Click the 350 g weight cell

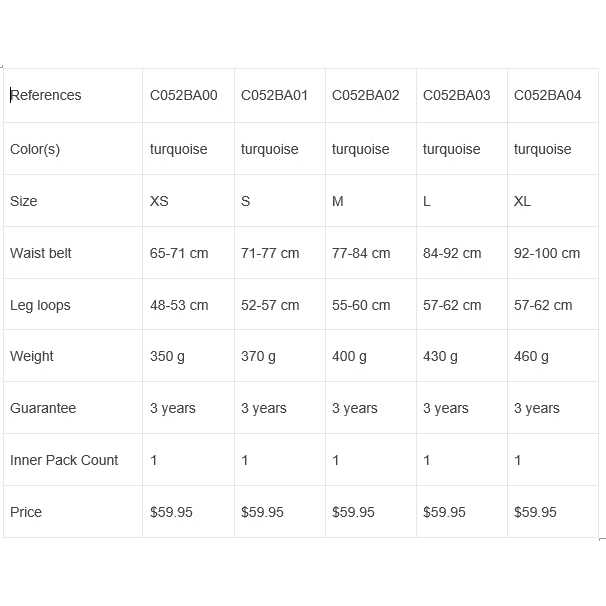(167, 356)
